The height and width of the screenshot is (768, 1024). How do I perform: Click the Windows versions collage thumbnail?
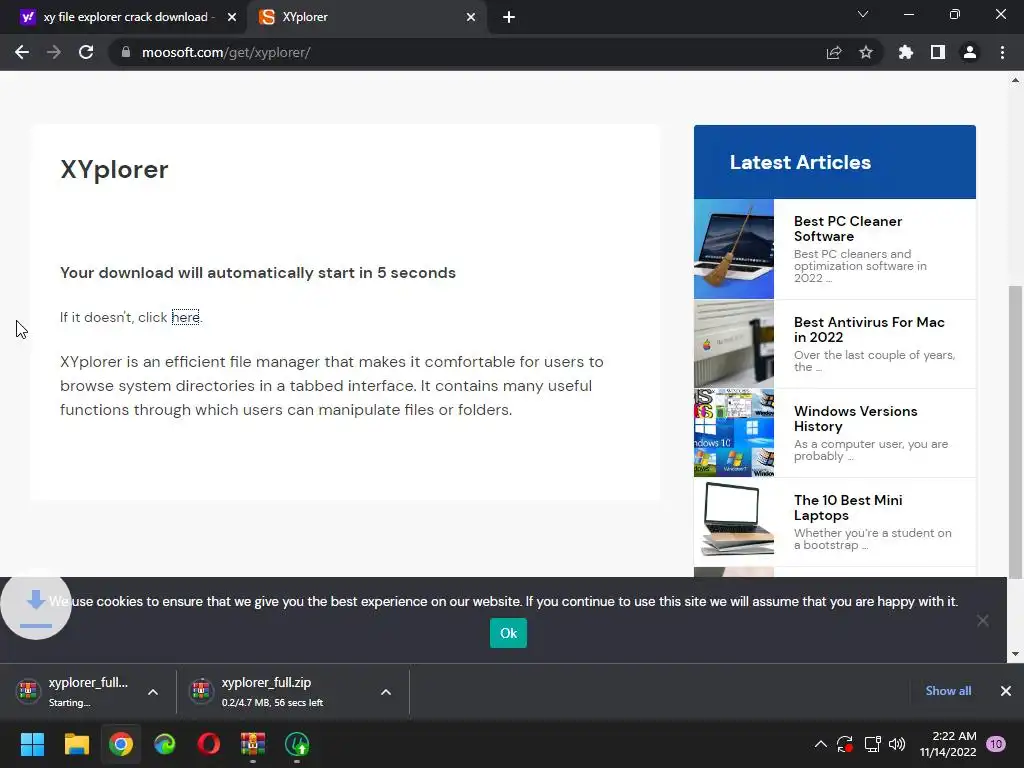tap(733, 433)
